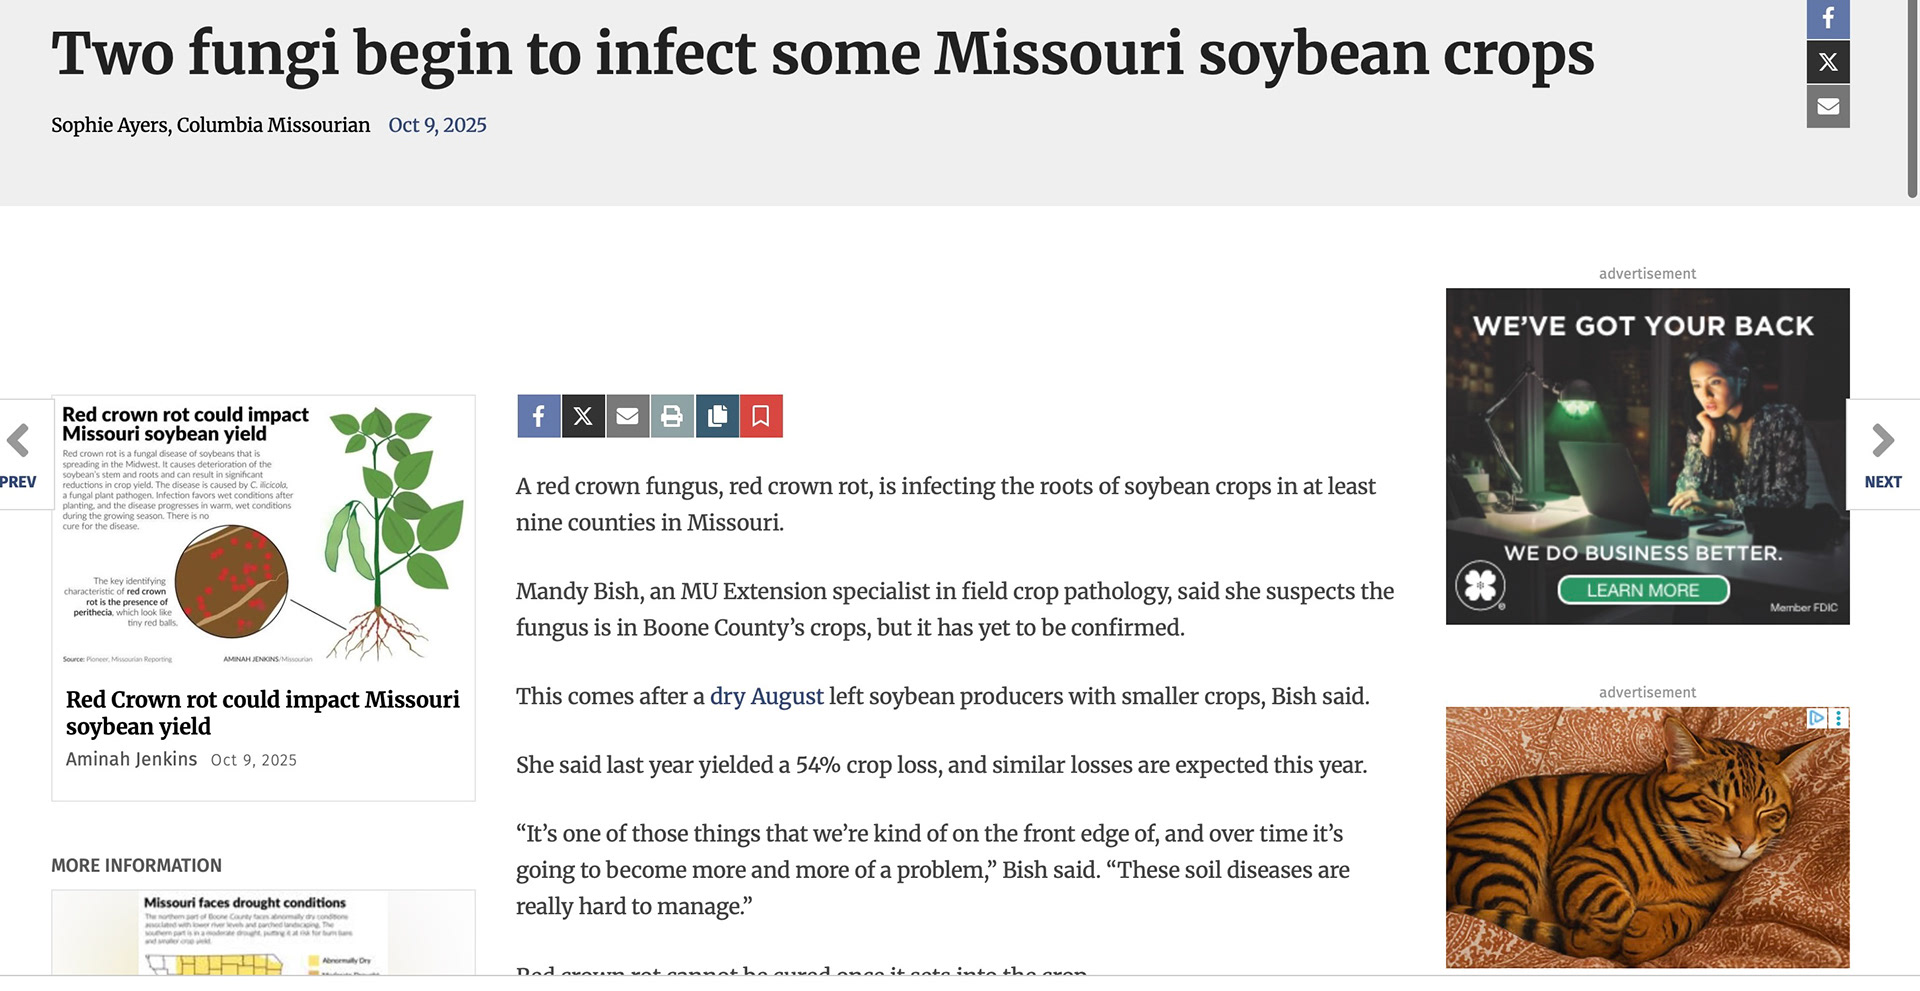The image size is (1920, 991).
Task: Click LEARN MORE button in bank ad
Action: [1643, 590]
